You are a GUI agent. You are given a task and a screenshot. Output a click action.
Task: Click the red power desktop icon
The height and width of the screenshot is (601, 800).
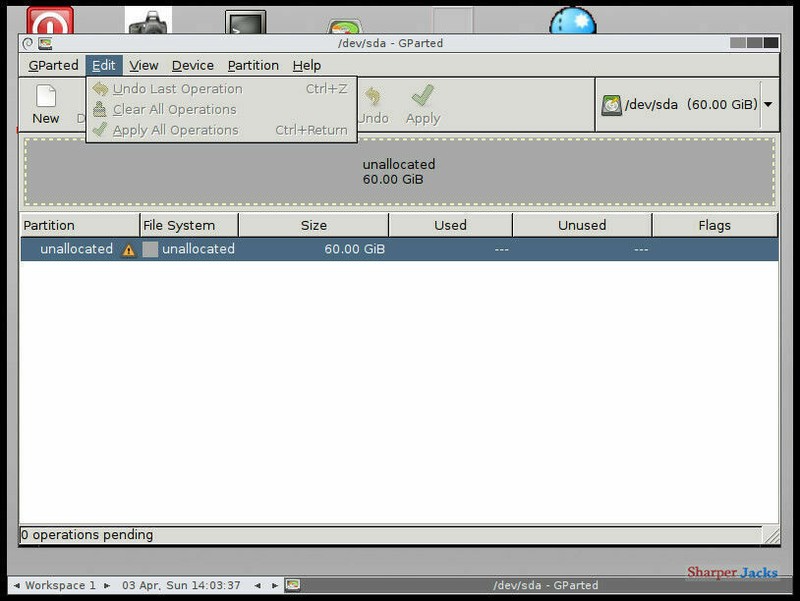tap(50, 20)
